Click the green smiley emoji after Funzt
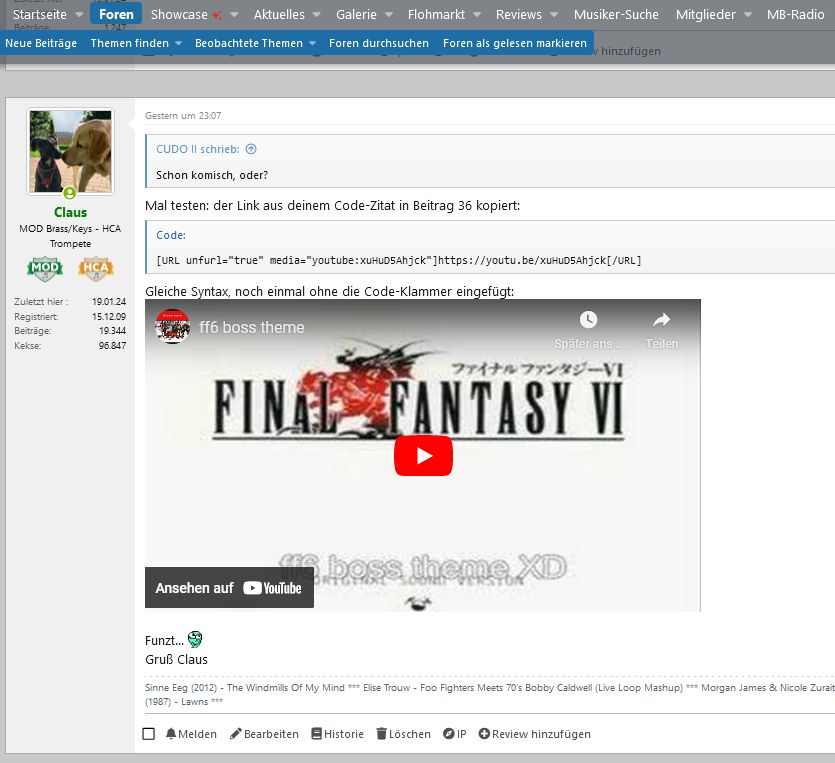This screenshot has width=835, height=763. pyautogui.click(x=195, y=639)
